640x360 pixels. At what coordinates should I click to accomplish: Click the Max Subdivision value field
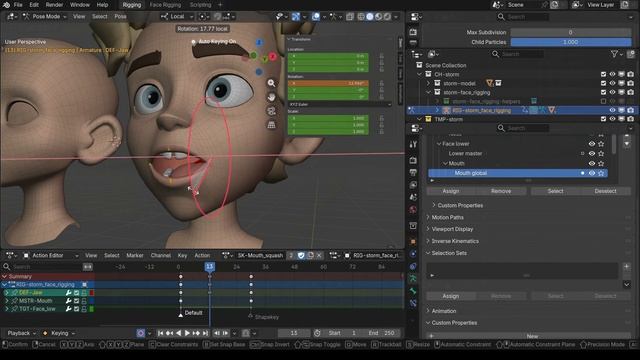[571, 32]
